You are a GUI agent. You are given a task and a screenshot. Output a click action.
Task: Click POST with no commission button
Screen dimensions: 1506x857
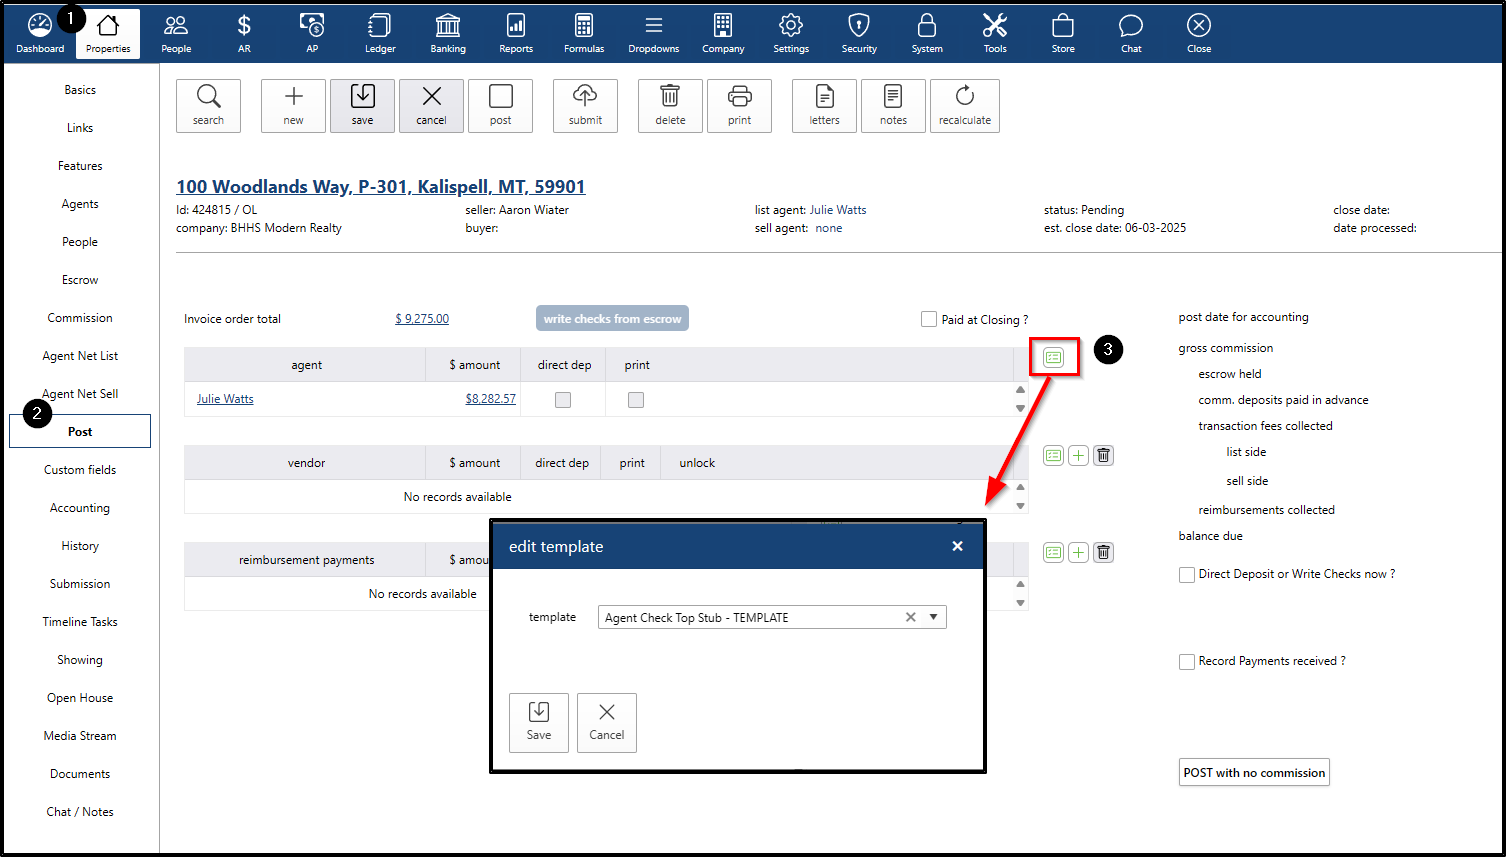point(1254,773)
